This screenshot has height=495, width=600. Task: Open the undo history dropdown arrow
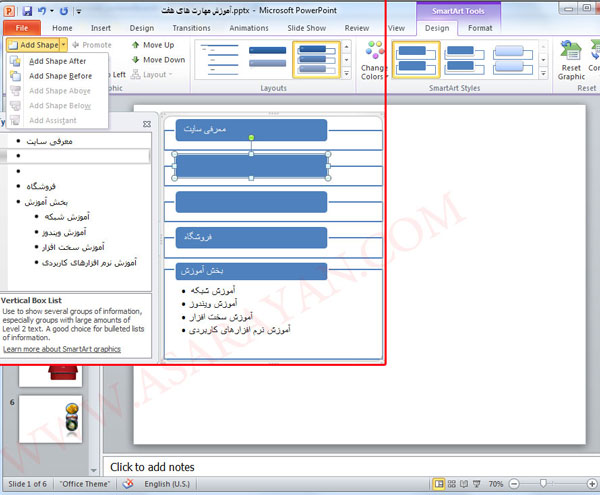click(x=52, y=11)
